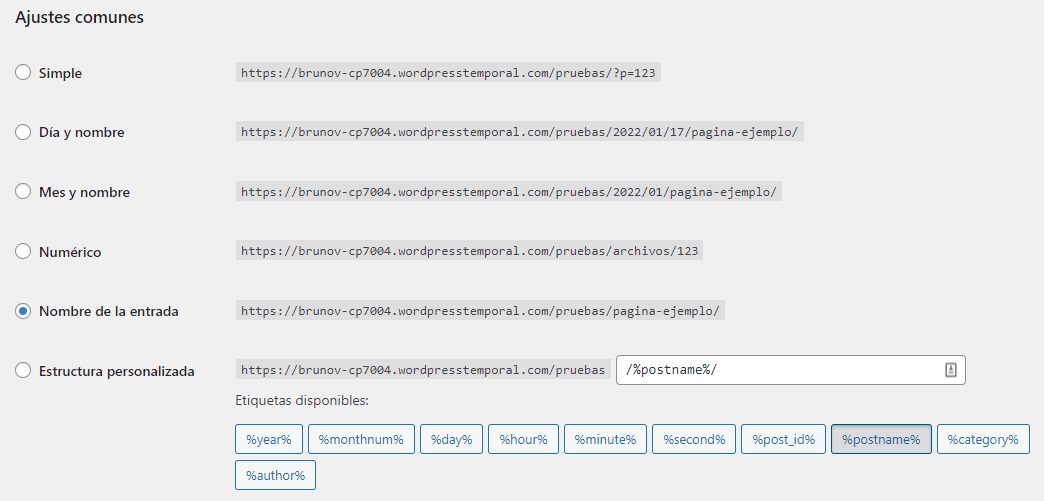Screen dimensions: 1044x501
Task: Click the Numérico label text
Action: (70, 252)
